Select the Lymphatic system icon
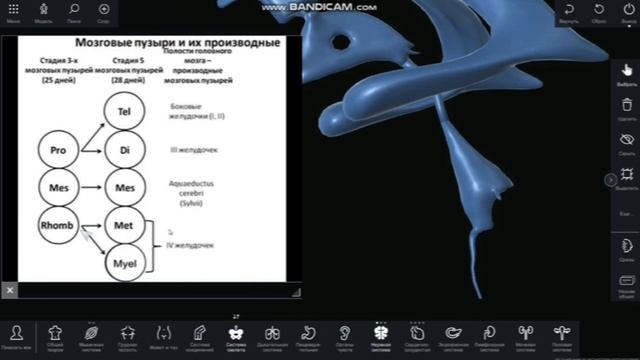 click(x=489, y=333)
